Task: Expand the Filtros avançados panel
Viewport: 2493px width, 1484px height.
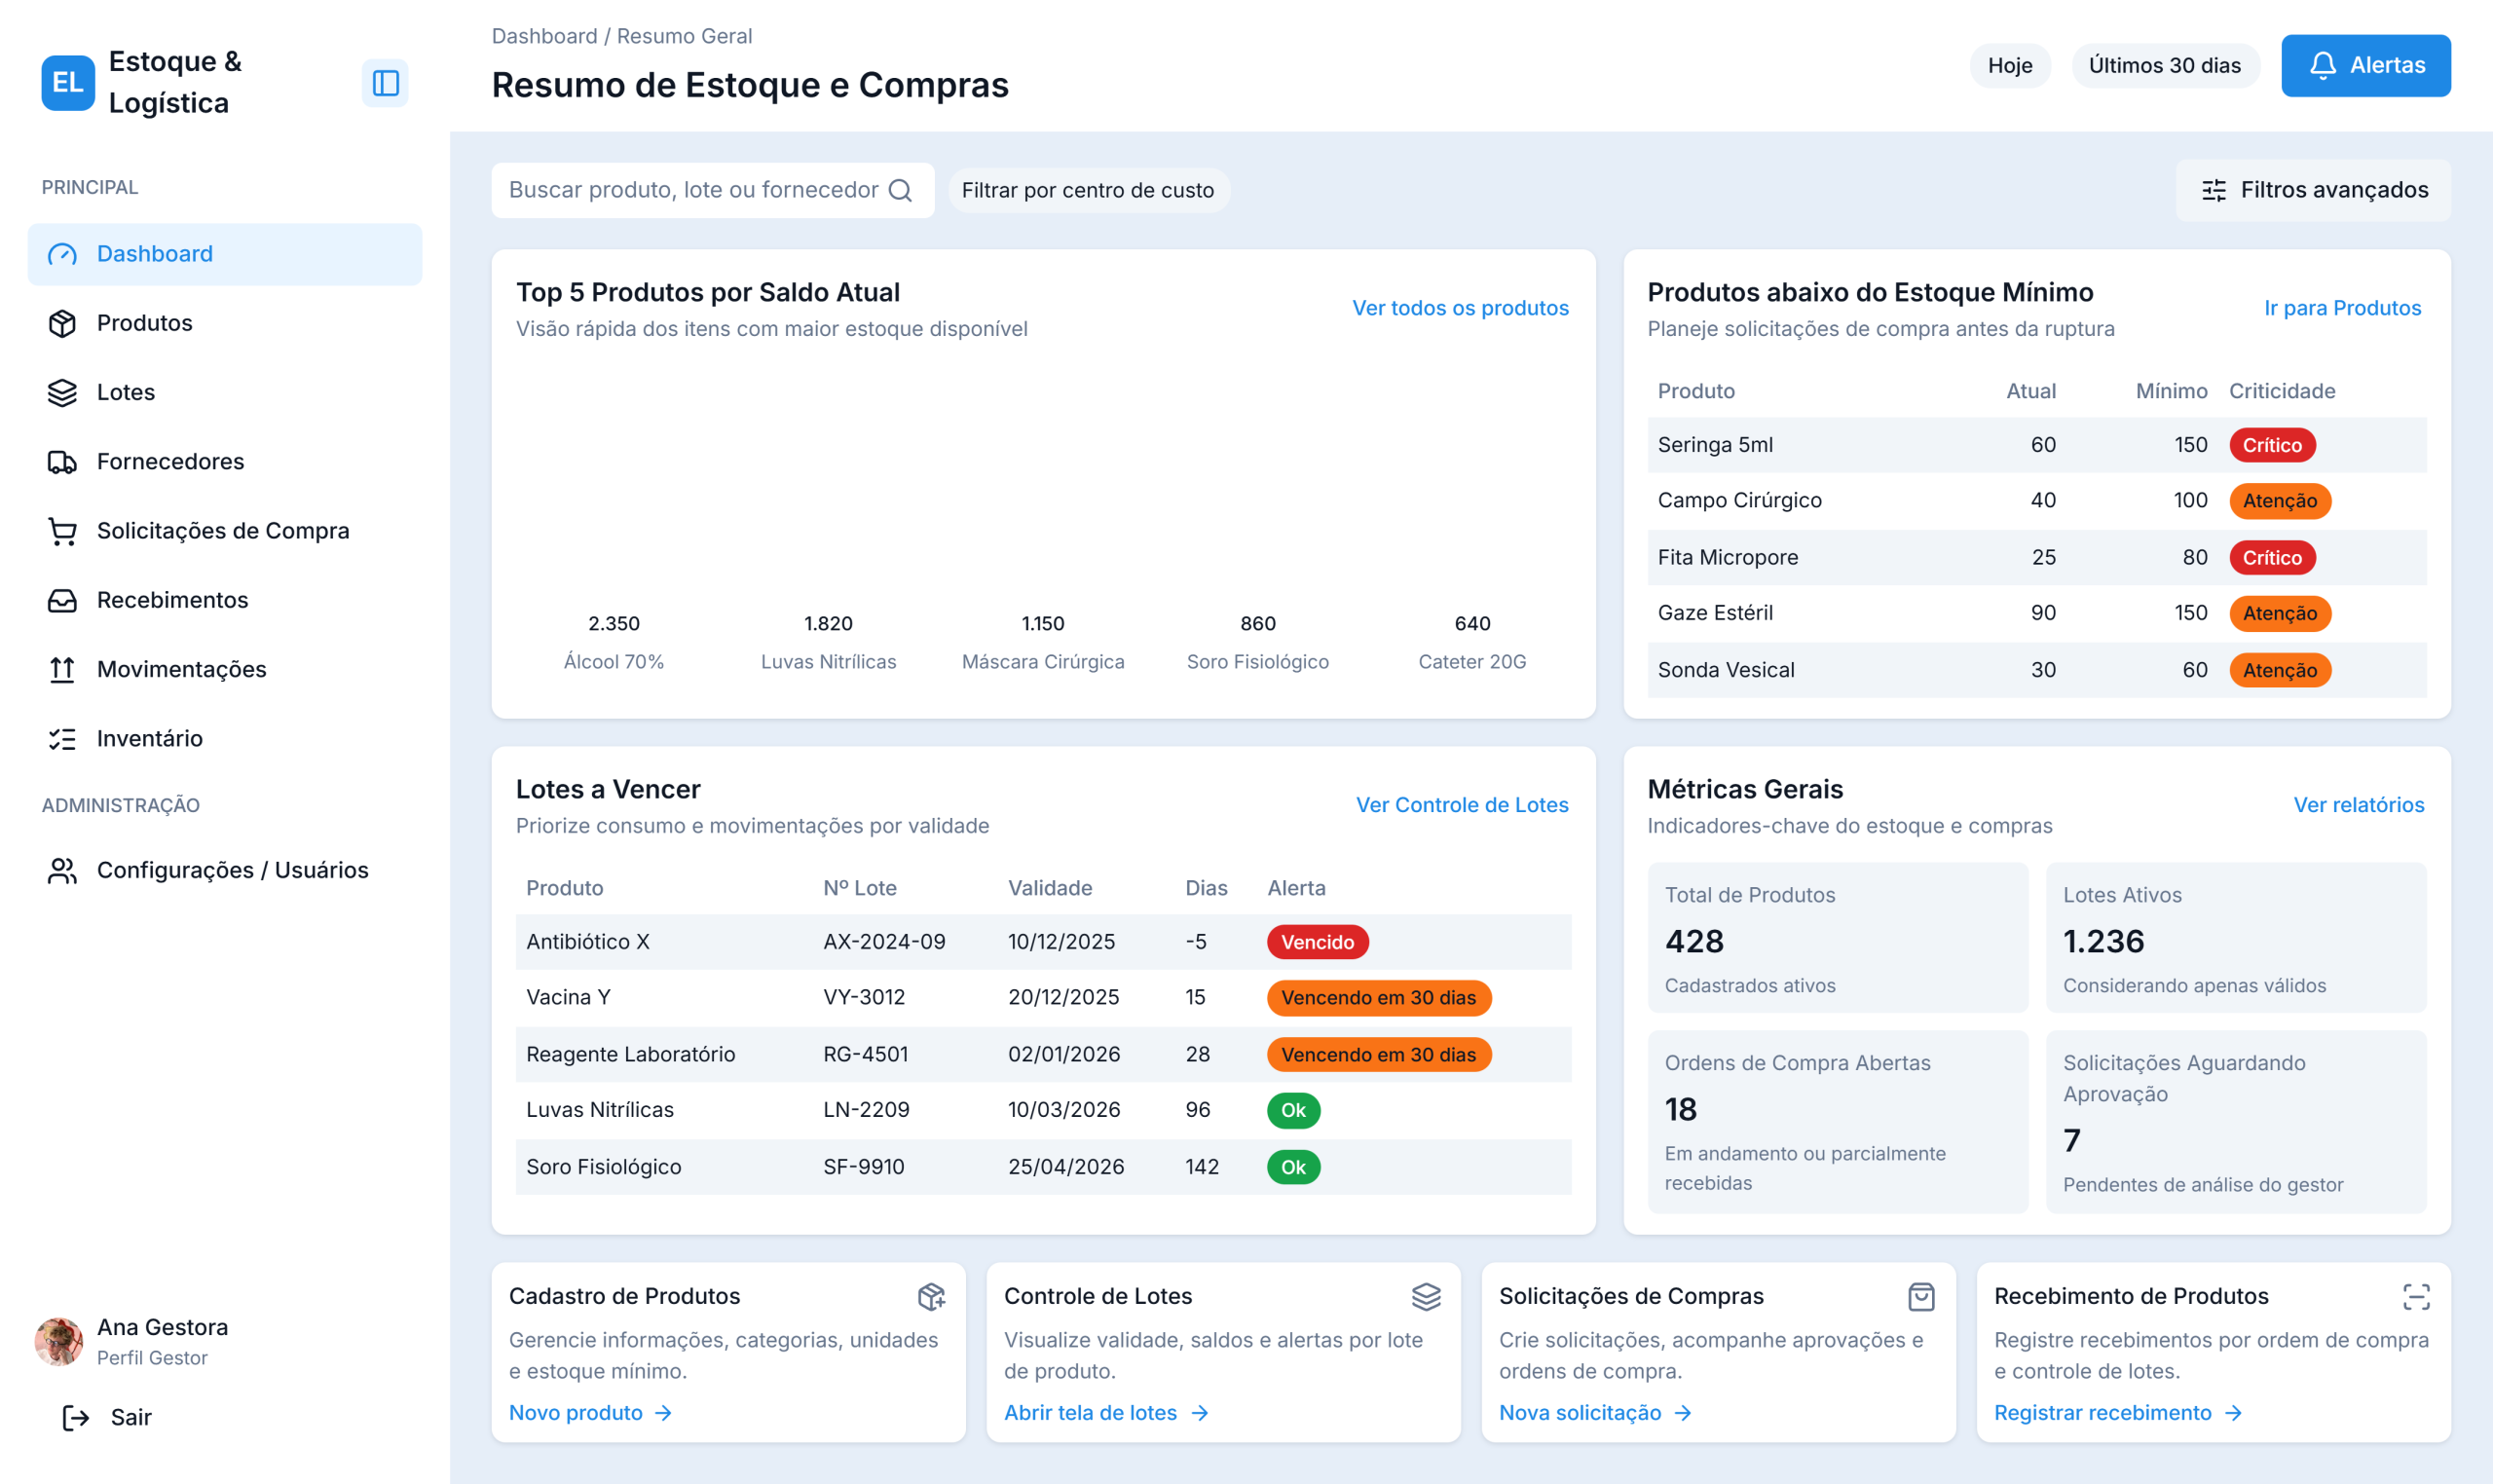Action: coord(2313,190)
